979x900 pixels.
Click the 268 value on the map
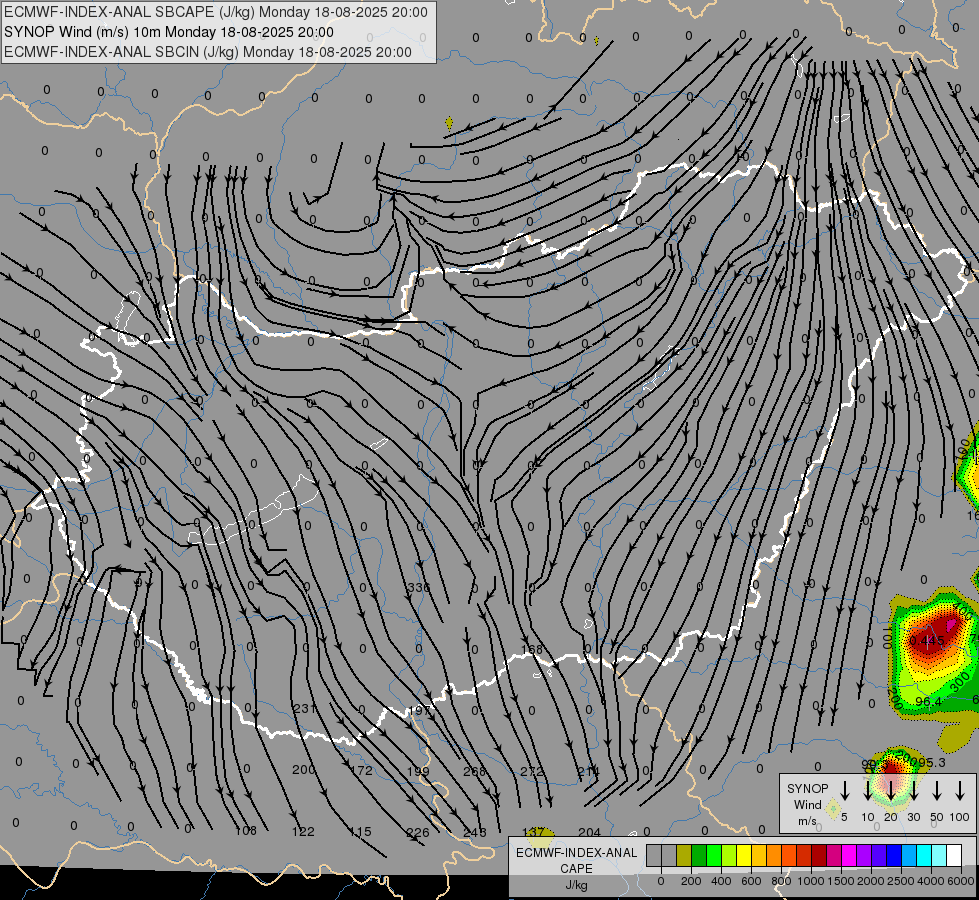coord(475,771)
